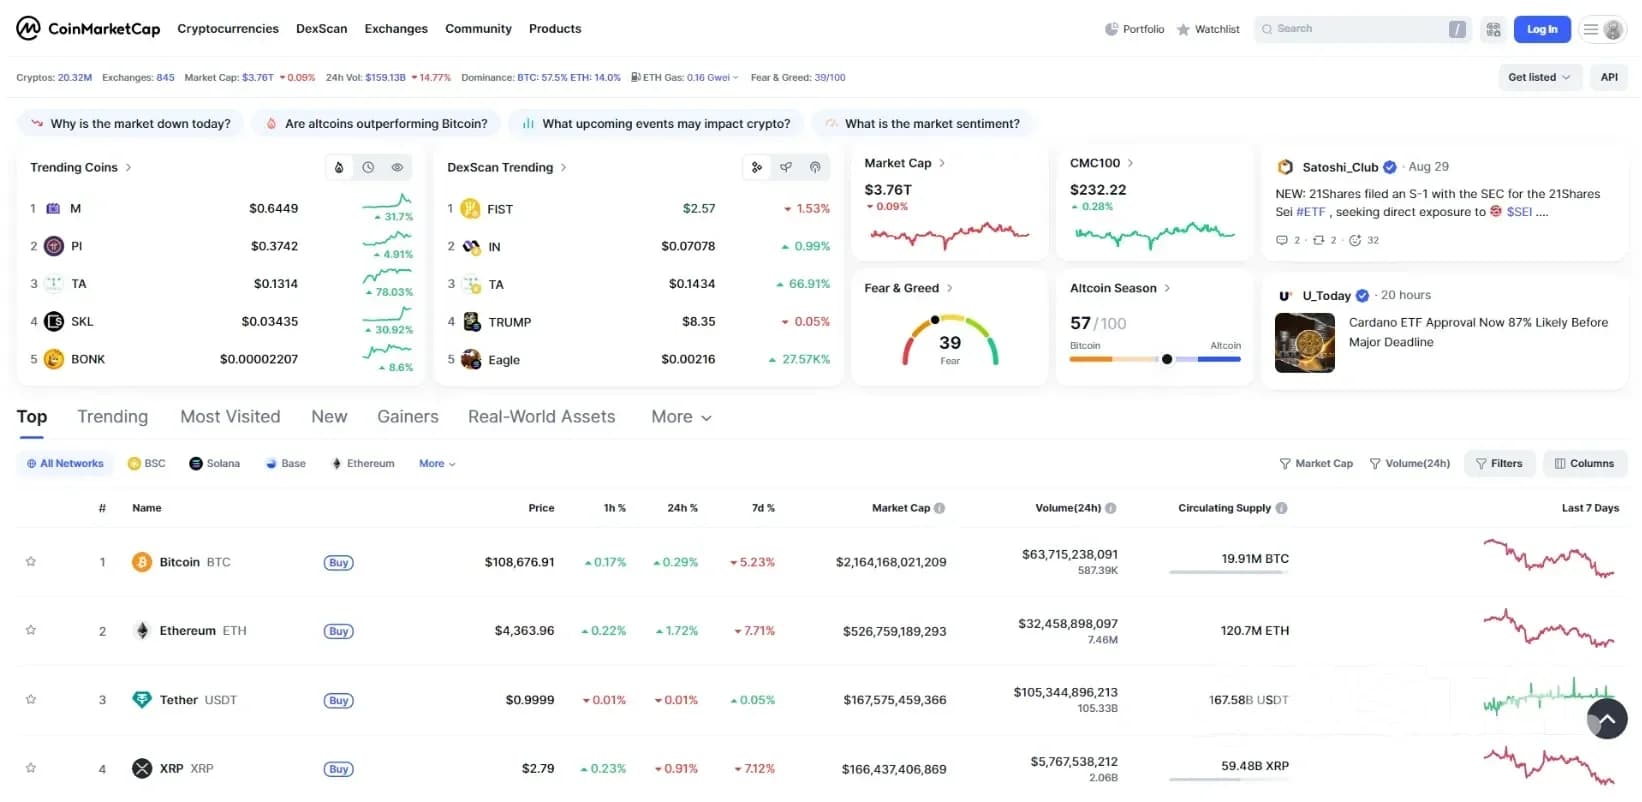Click the Ethereum coin logo
The width and height of the screenshot is (1642, 802).
[142, 631]
